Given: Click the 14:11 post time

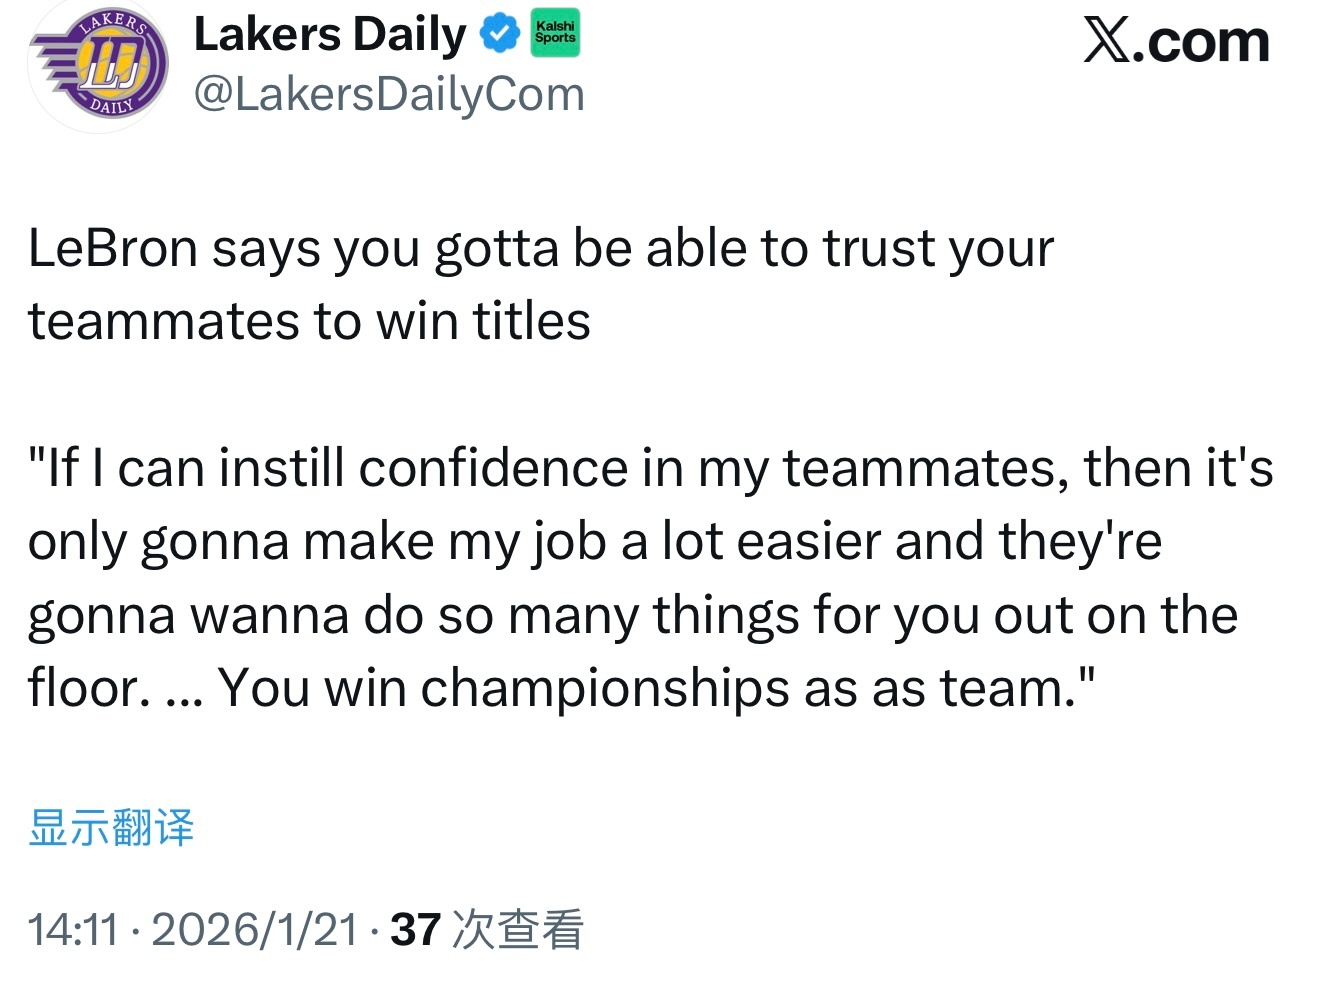Looking at the screenshot, I should [72, 929].
